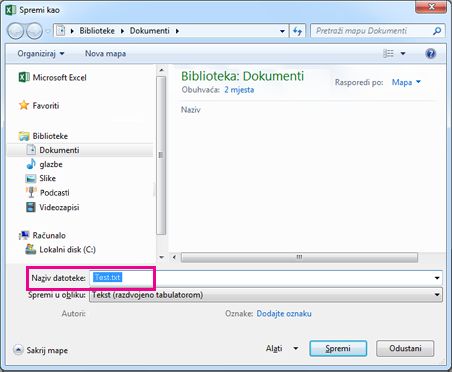452x372 pixels.
Task: Click arrow after Dokumenti in breadcrumb
Action: (177, 31)
